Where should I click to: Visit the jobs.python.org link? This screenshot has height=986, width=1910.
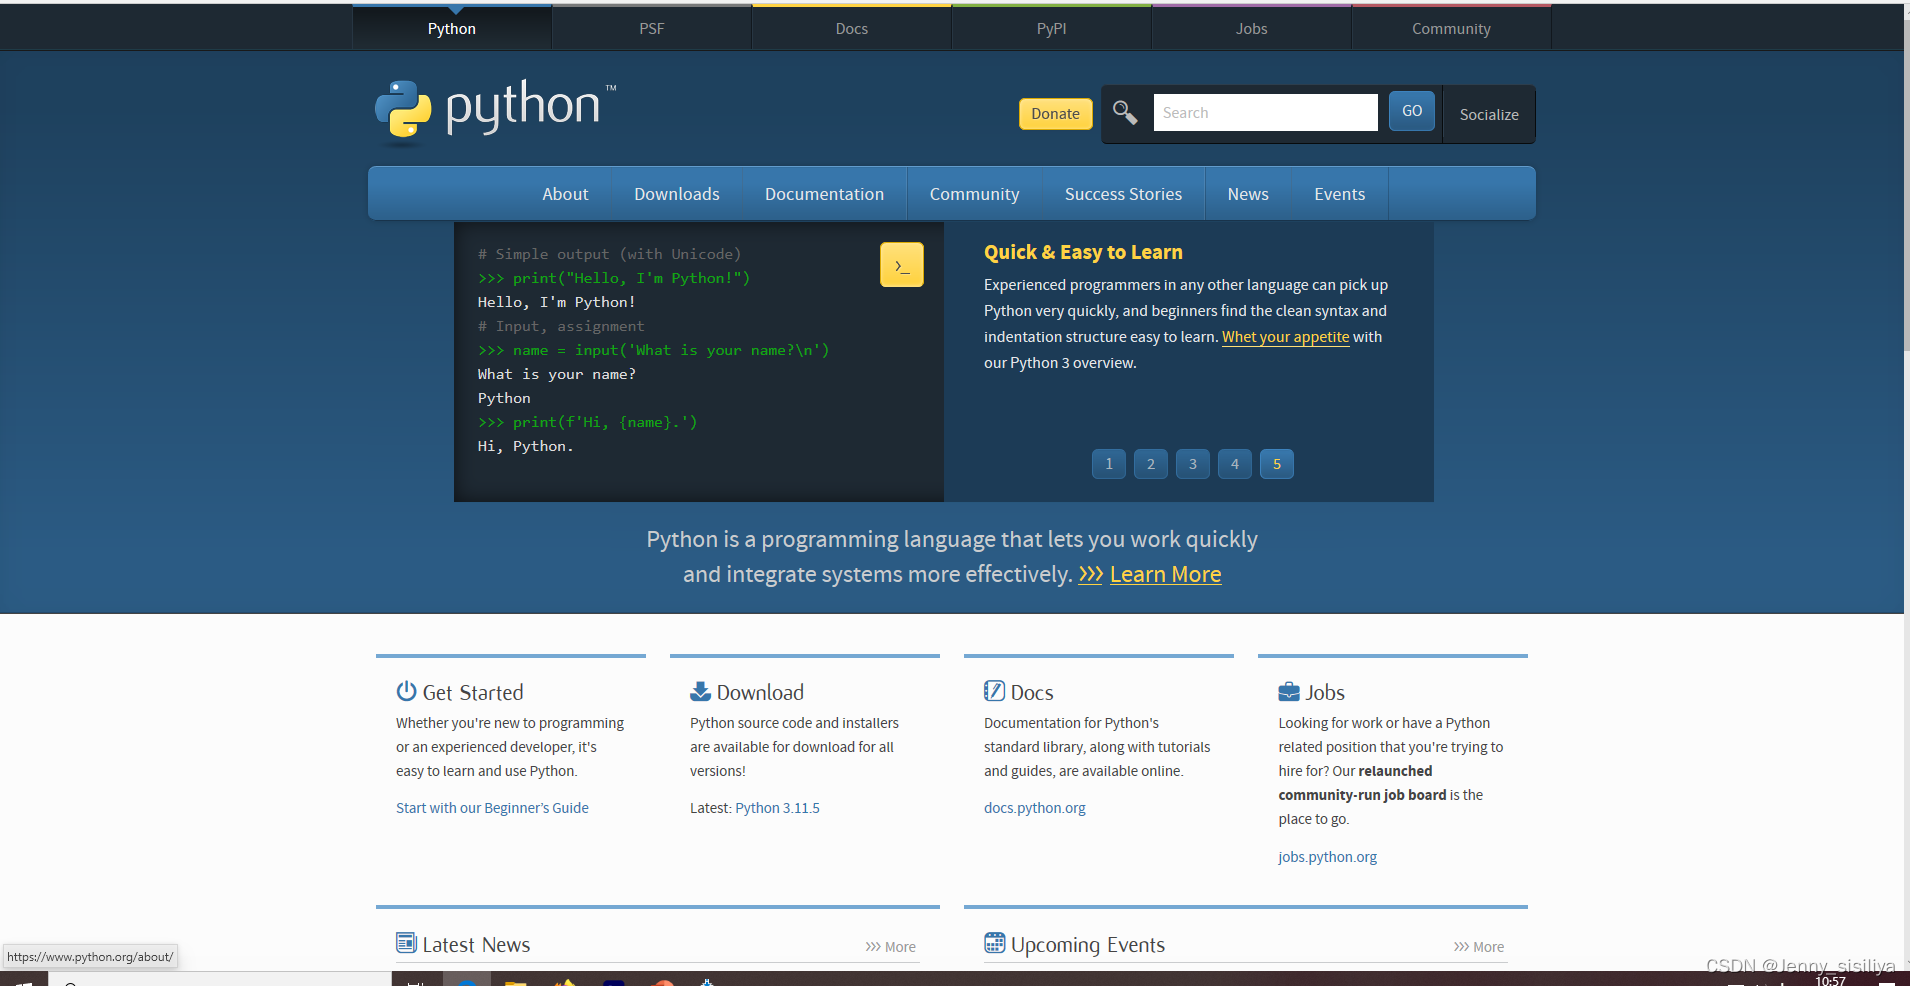1328,857
